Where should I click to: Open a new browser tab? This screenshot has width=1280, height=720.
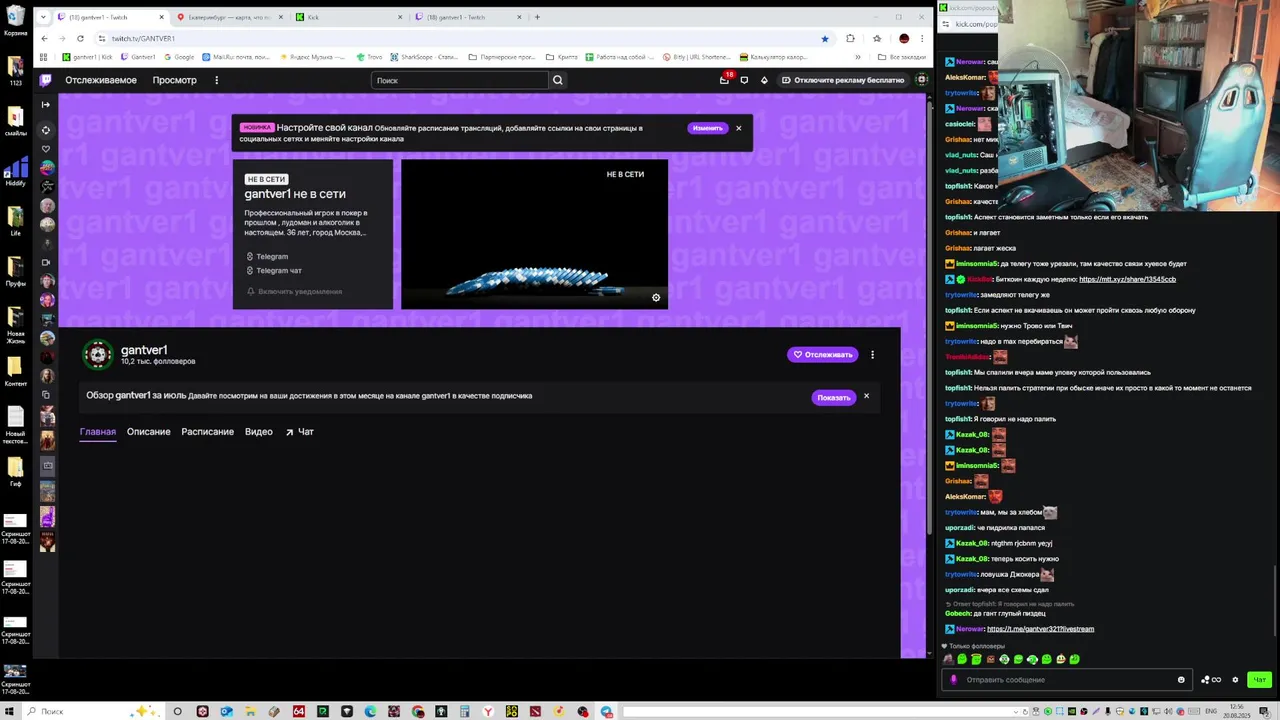537,17
